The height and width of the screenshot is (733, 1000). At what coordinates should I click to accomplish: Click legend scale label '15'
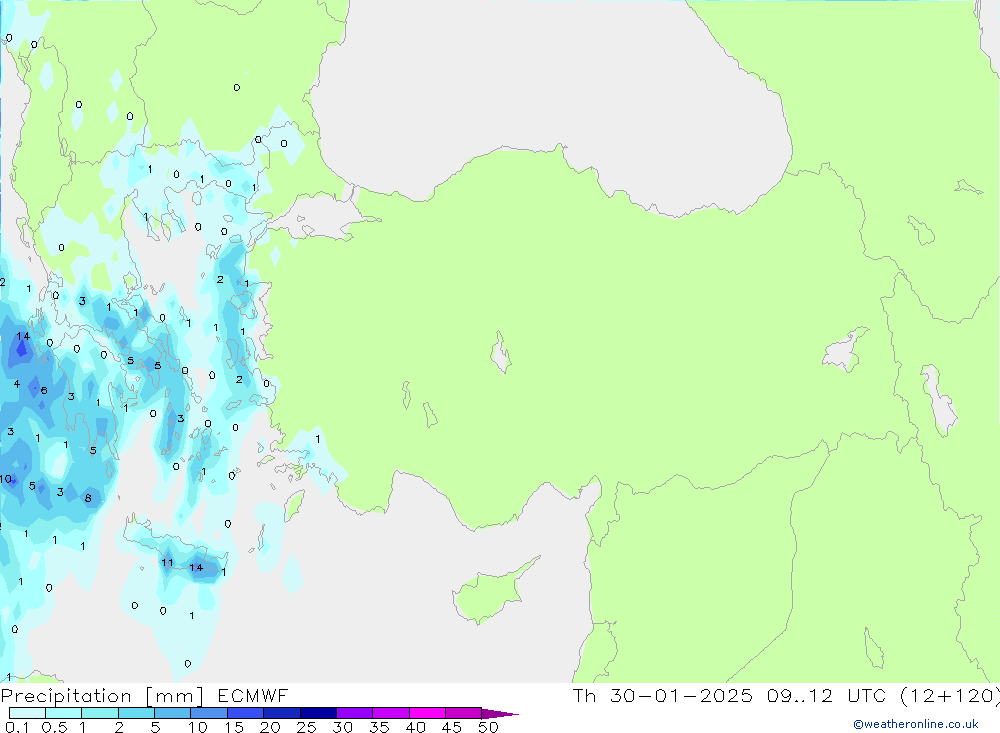pyautogui.click(x=234, y=727)
